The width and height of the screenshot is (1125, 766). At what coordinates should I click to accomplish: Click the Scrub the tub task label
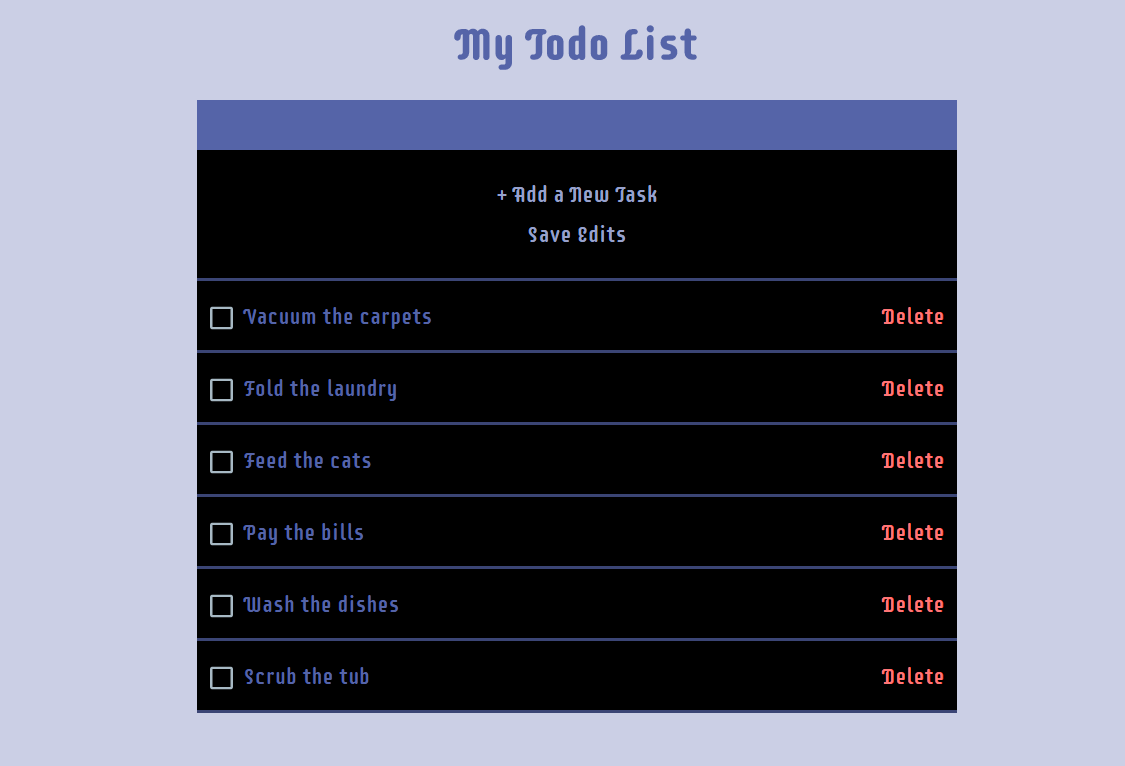307,677
